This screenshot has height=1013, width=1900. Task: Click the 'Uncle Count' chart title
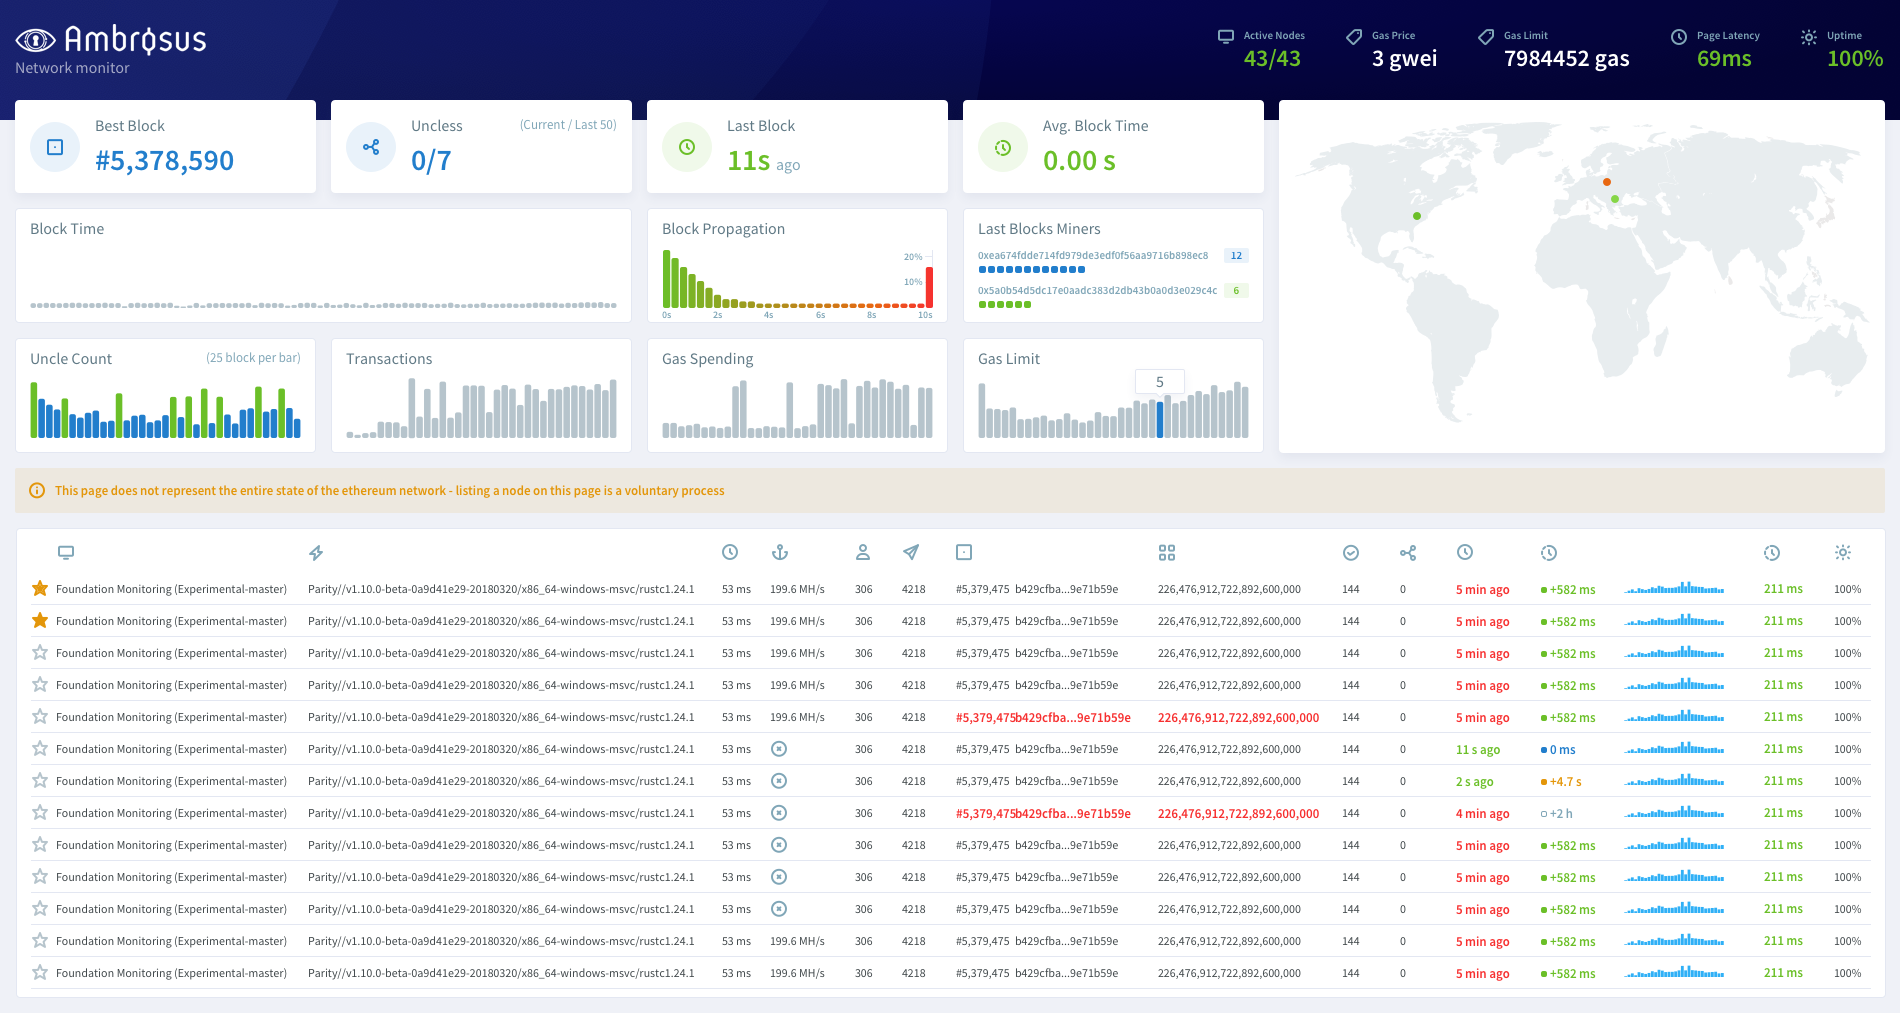tap(71, 359)
